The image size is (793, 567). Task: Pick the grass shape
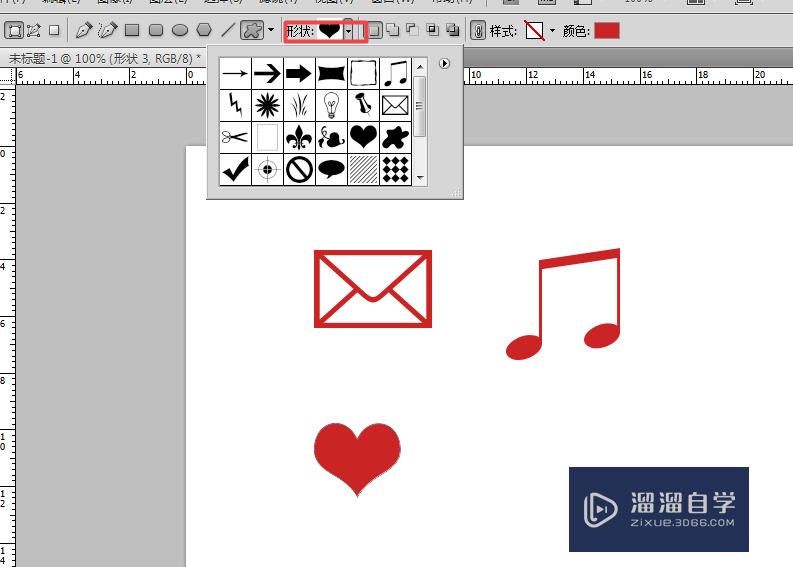(x=299, y=106)
